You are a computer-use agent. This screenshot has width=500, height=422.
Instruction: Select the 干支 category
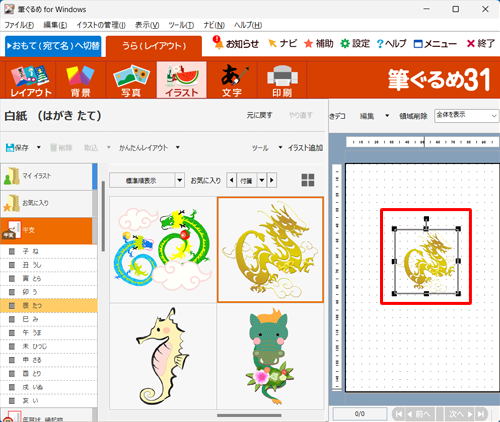click(x=46, y=230)
